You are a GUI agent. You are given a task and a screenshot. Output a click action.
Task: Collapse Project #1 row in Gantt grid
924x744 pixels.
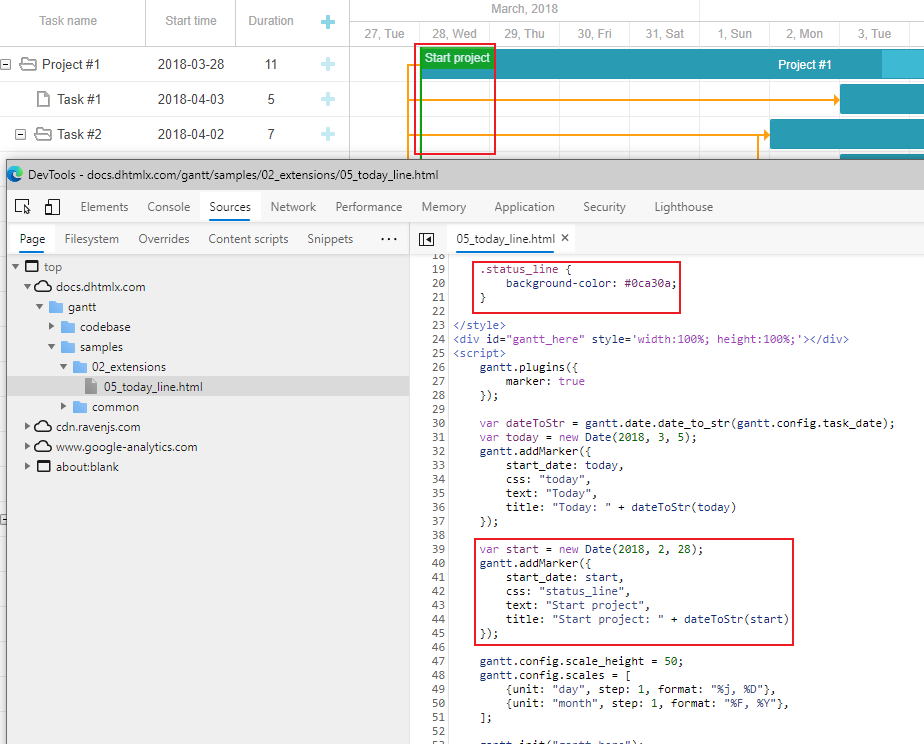pos(5,64)
